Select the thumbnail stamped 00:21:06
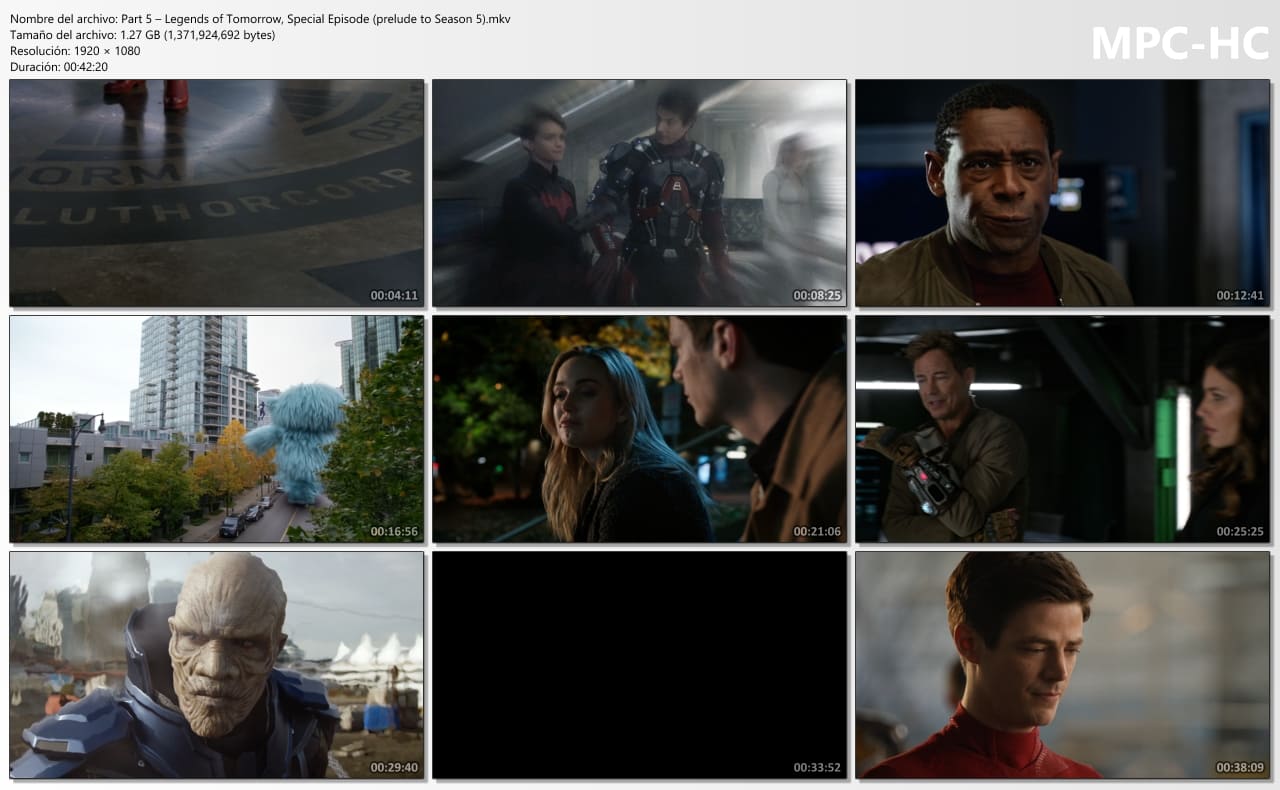 pyautogui.click(x=639, y=429)
